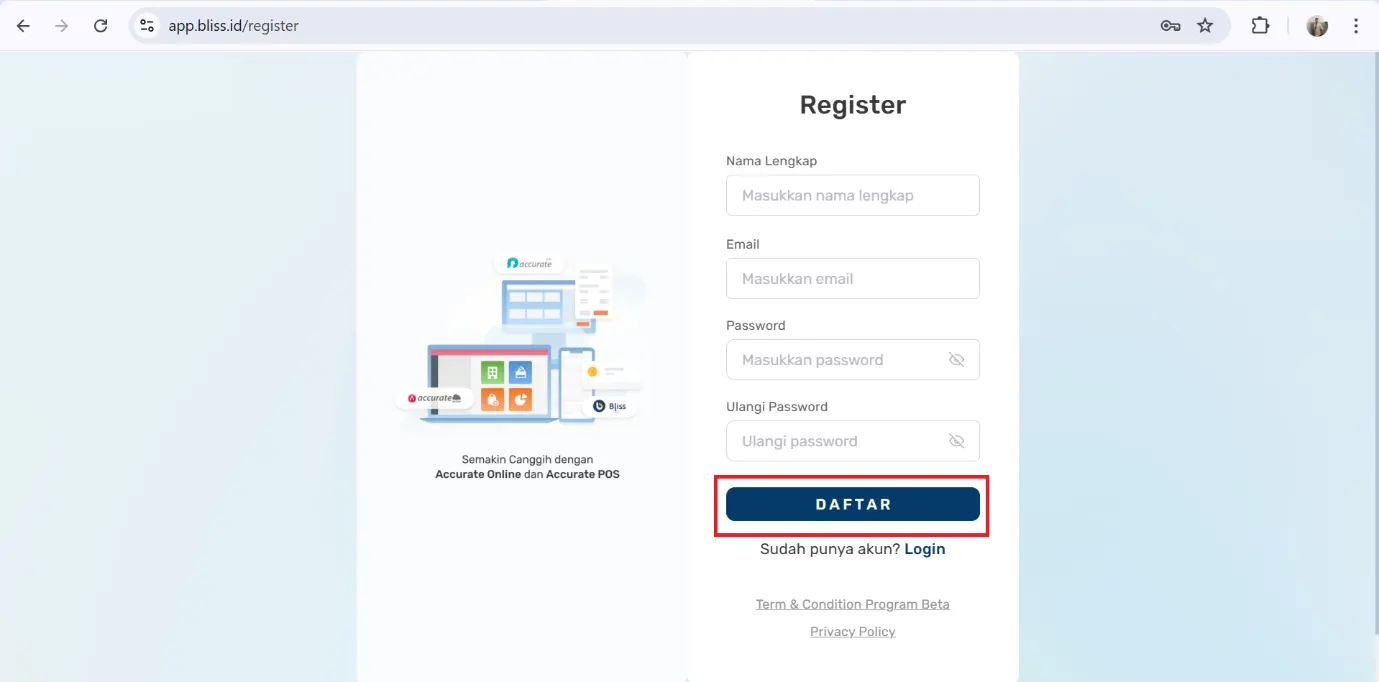
Task: Open Term & Condition Program Beta link
Action: pyautogui.click(x=852, y=604)
